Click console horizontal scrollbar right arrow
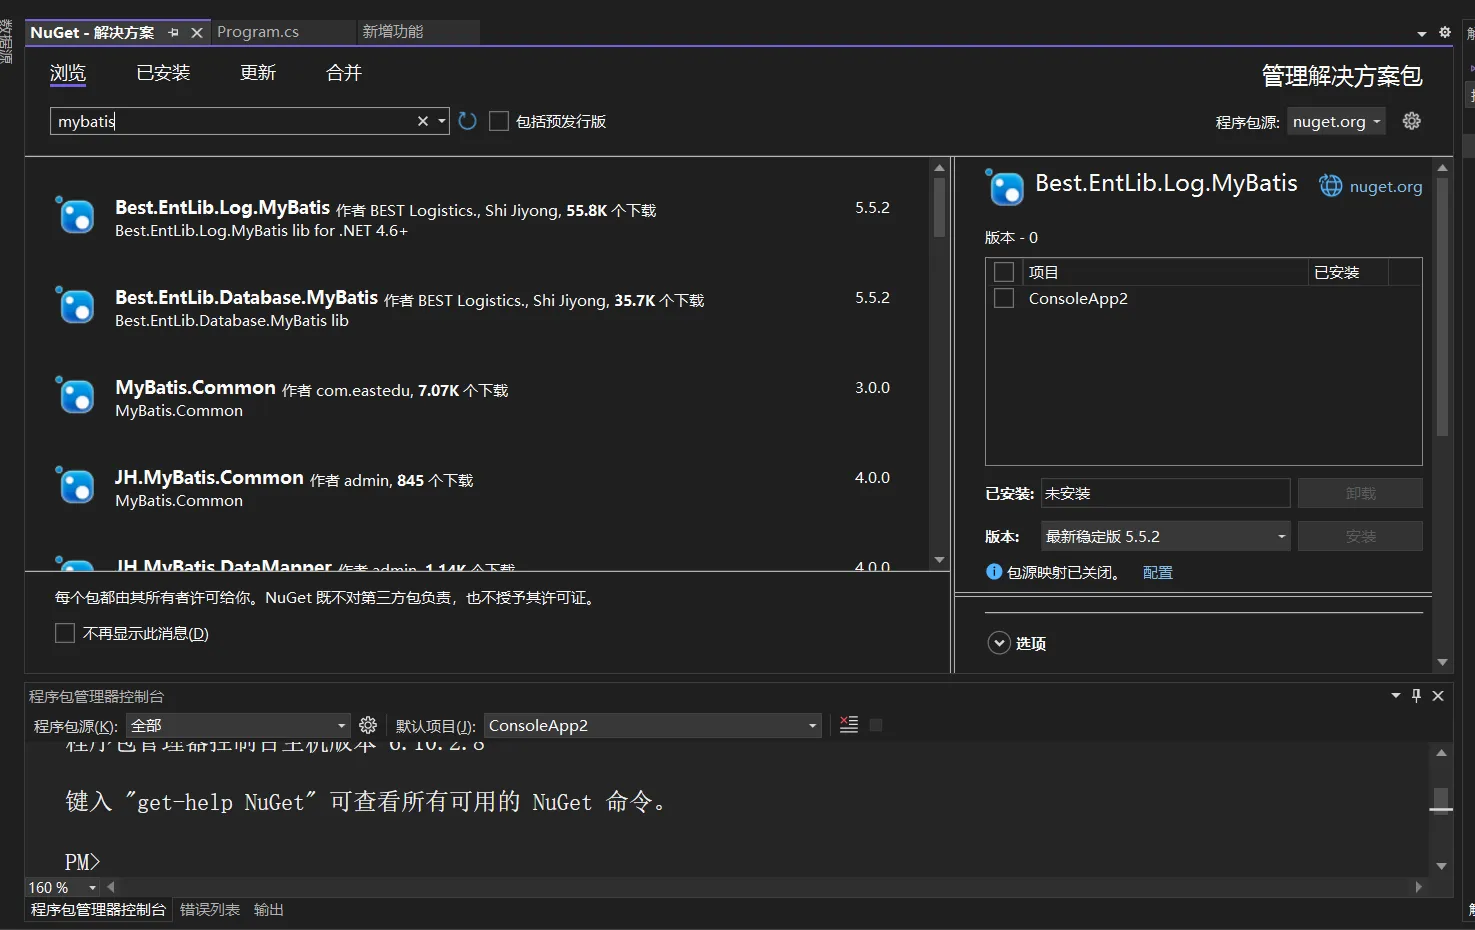Viewport: 1475px width, 930px height. coord(1418,887)
